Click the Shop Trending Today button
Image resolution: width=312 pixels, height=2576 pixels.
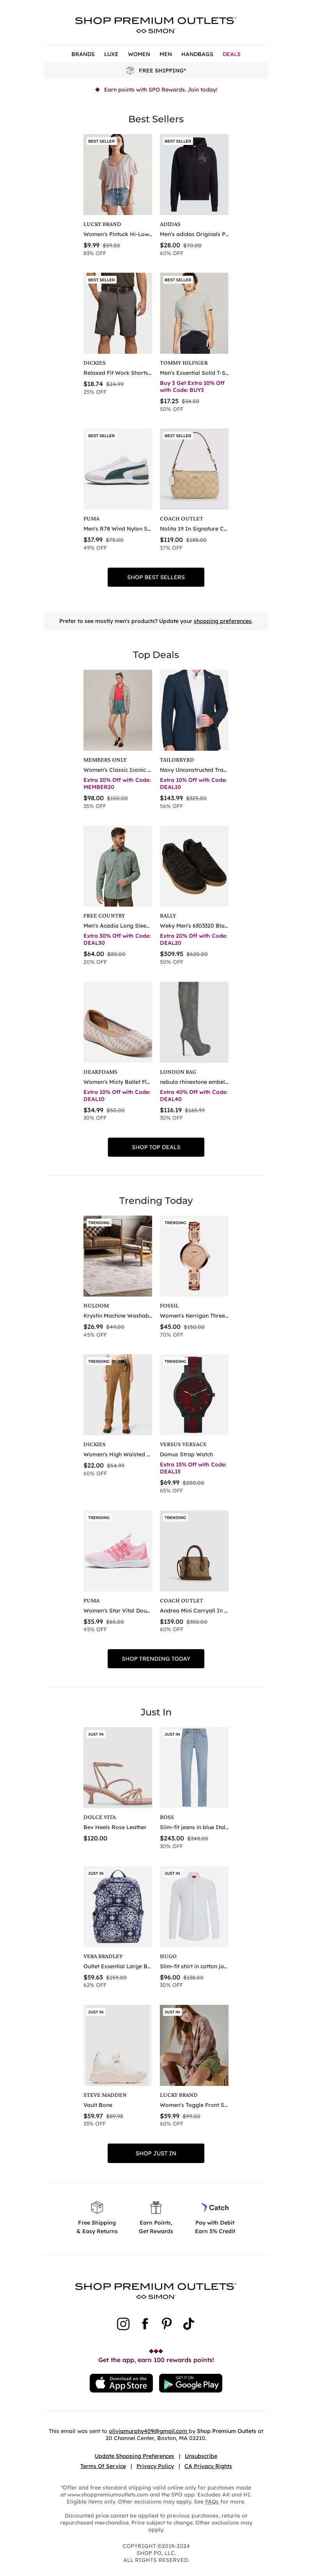156,1658
